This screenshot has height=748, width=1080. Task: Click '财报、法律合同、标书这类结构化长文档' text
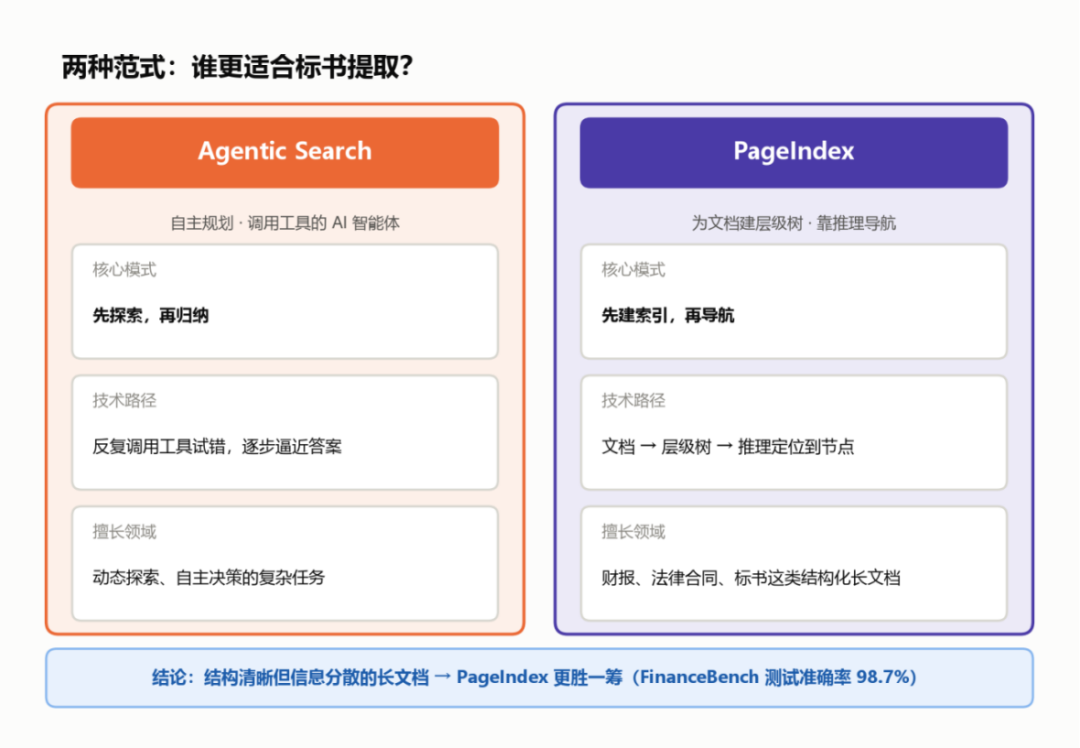[x=750, y=577]
